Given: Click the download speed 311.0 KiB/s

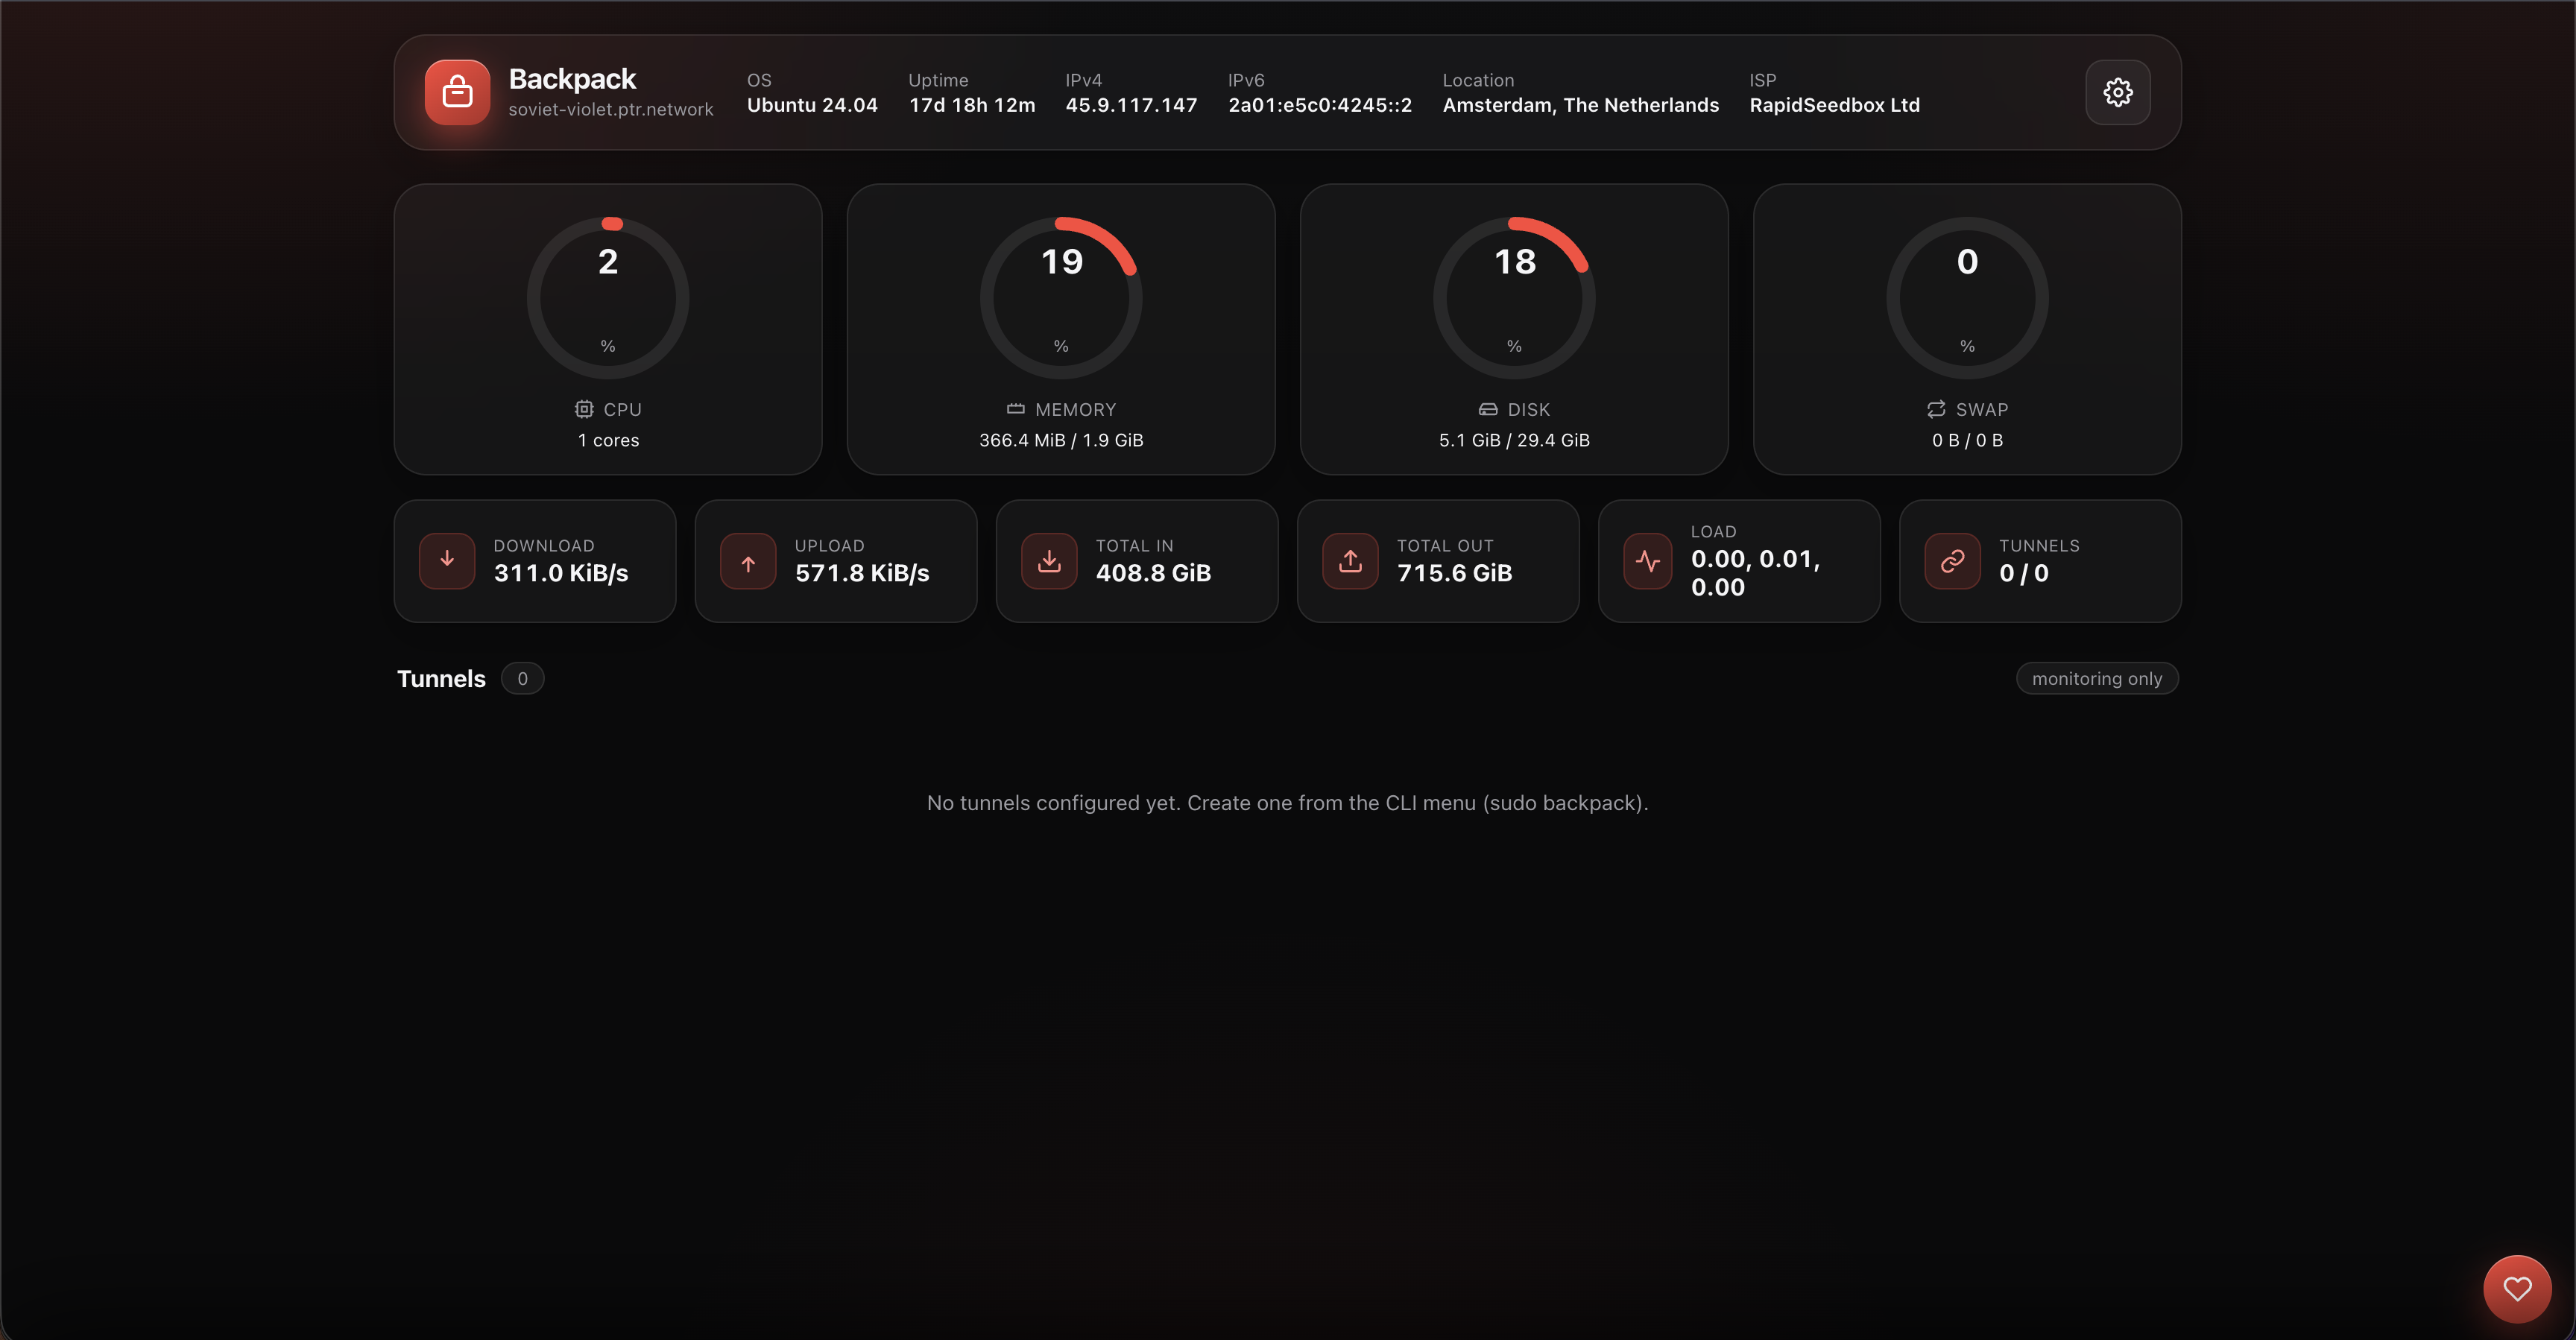Looking at the screenshot, I should [x=561, y=573].
